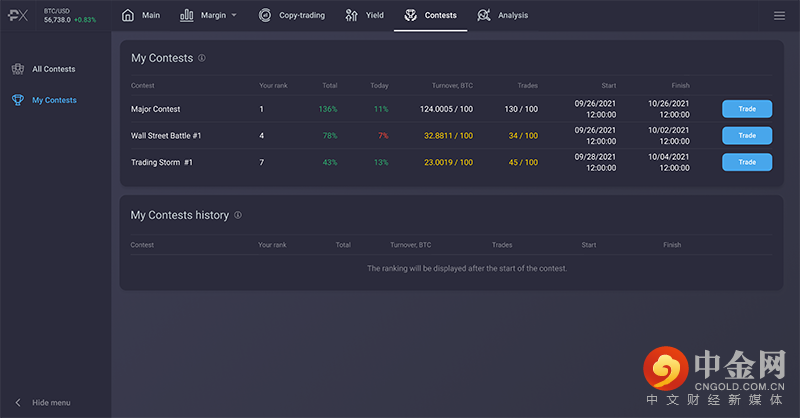800x418 pixels.
Task: Click the Copy-trading circular icon
Action: pyautogui.click(x=264, y=15)
